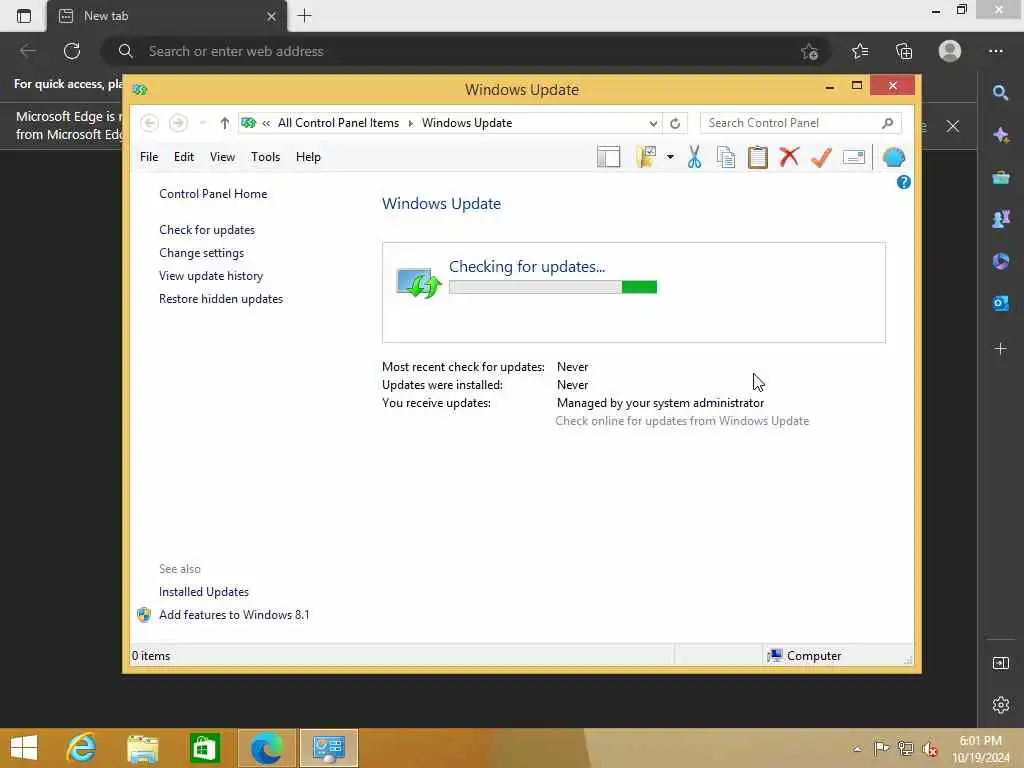Click the Action Center flag tray icon
Image resolution: width=1024 pixels, height=768 pixels.
pos(881,749)
